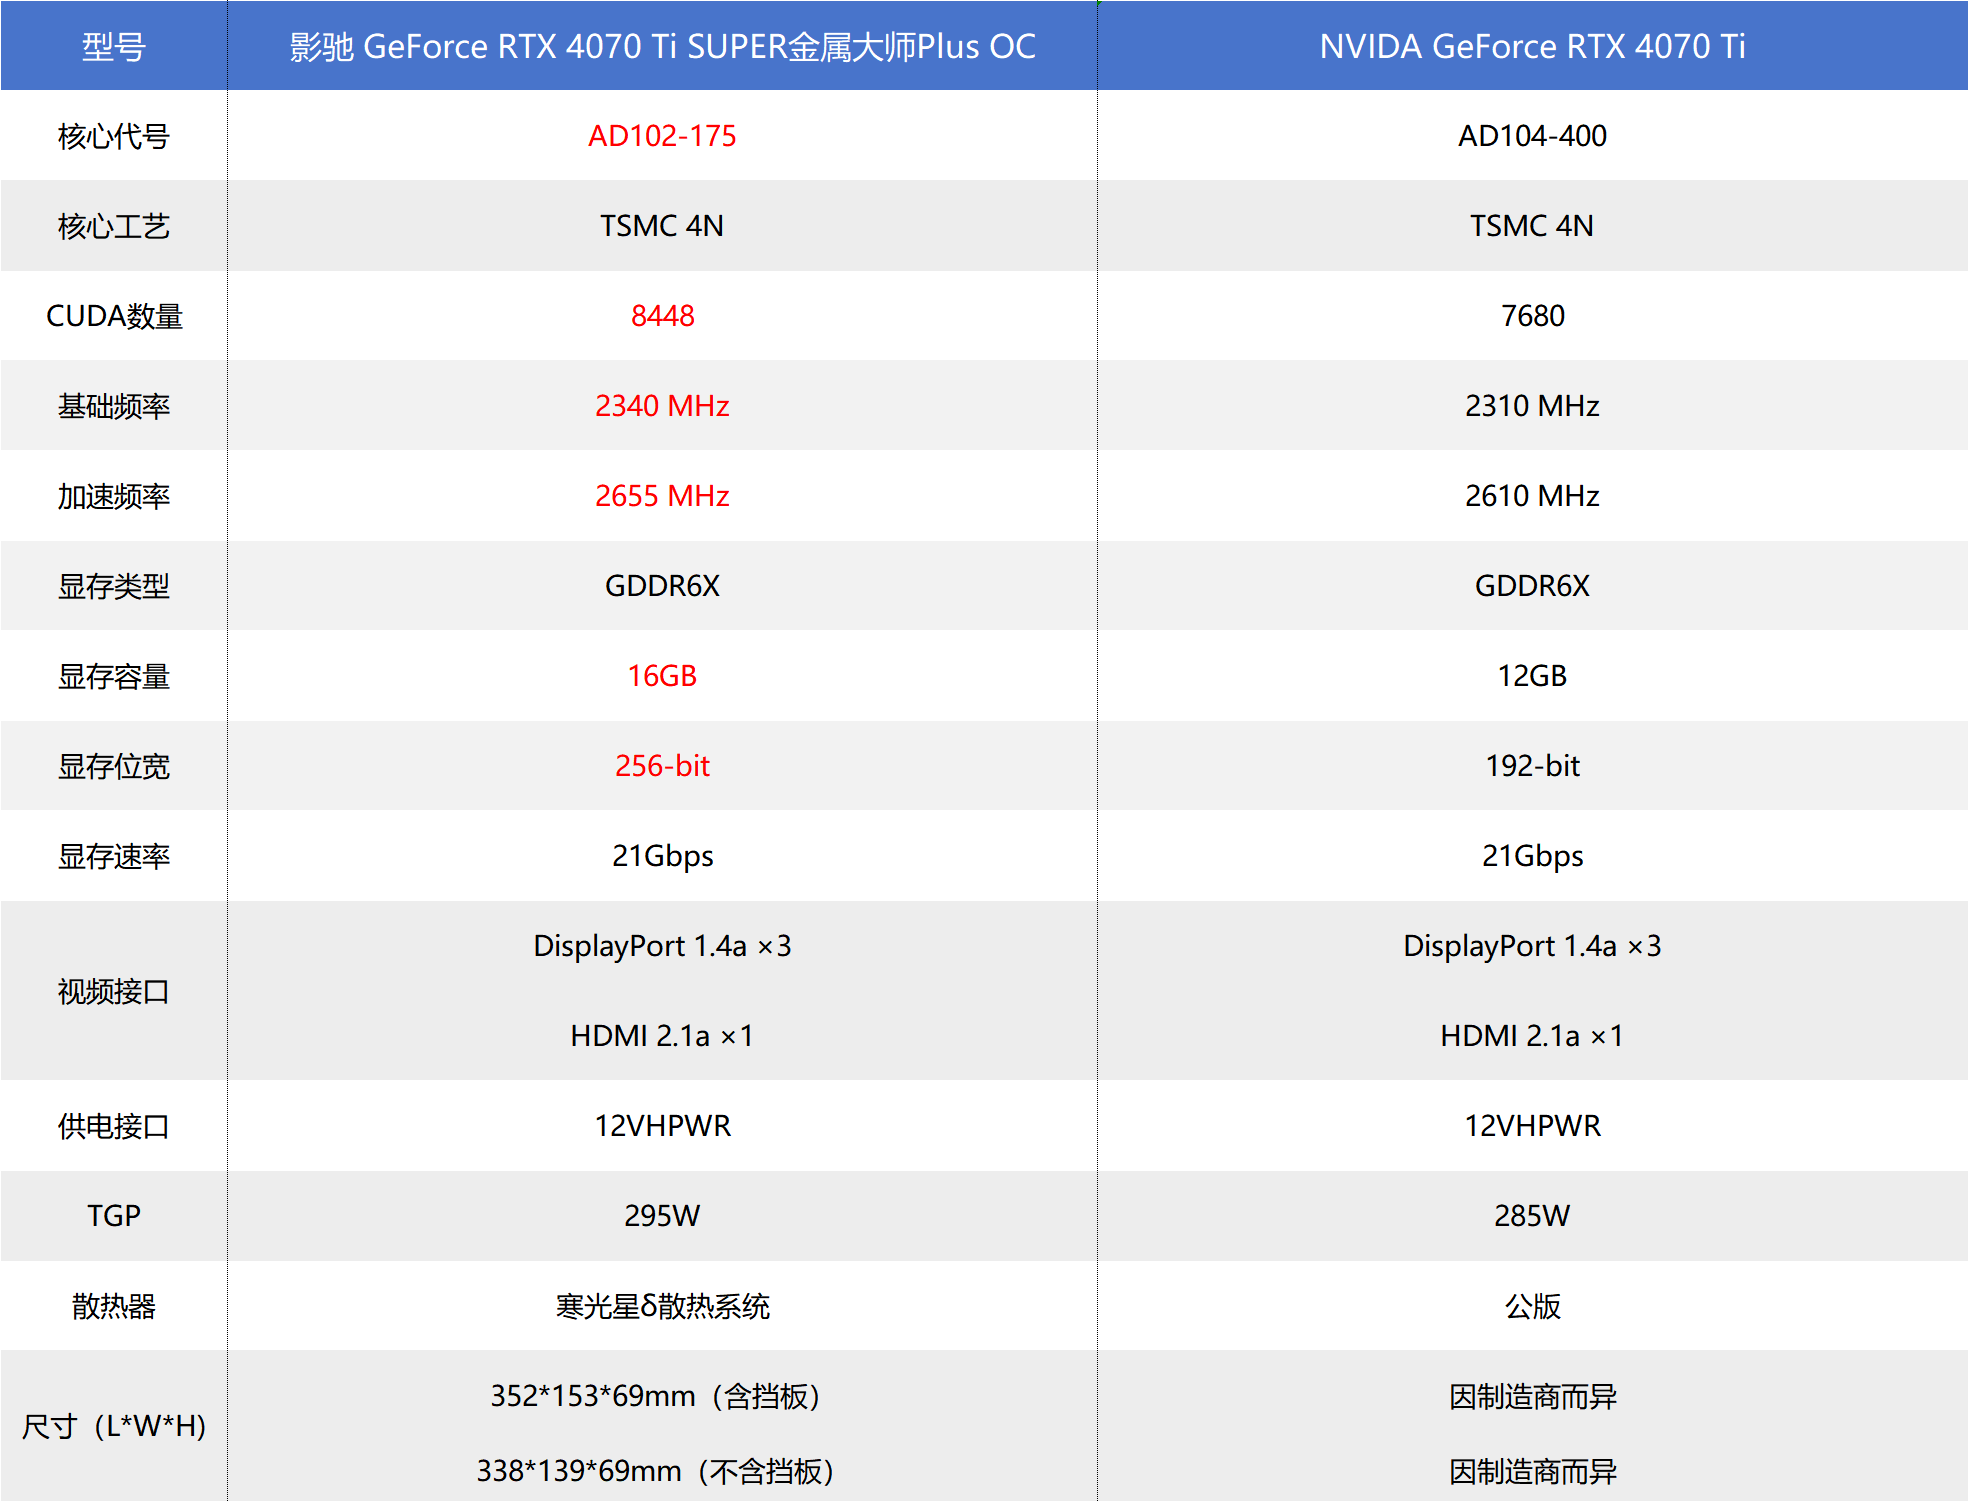Image resolution: width=1968 pixels, height=1501 pixels.
Task: Select the 寒光星δ散热系统 cell
Action: (662, 1306)
